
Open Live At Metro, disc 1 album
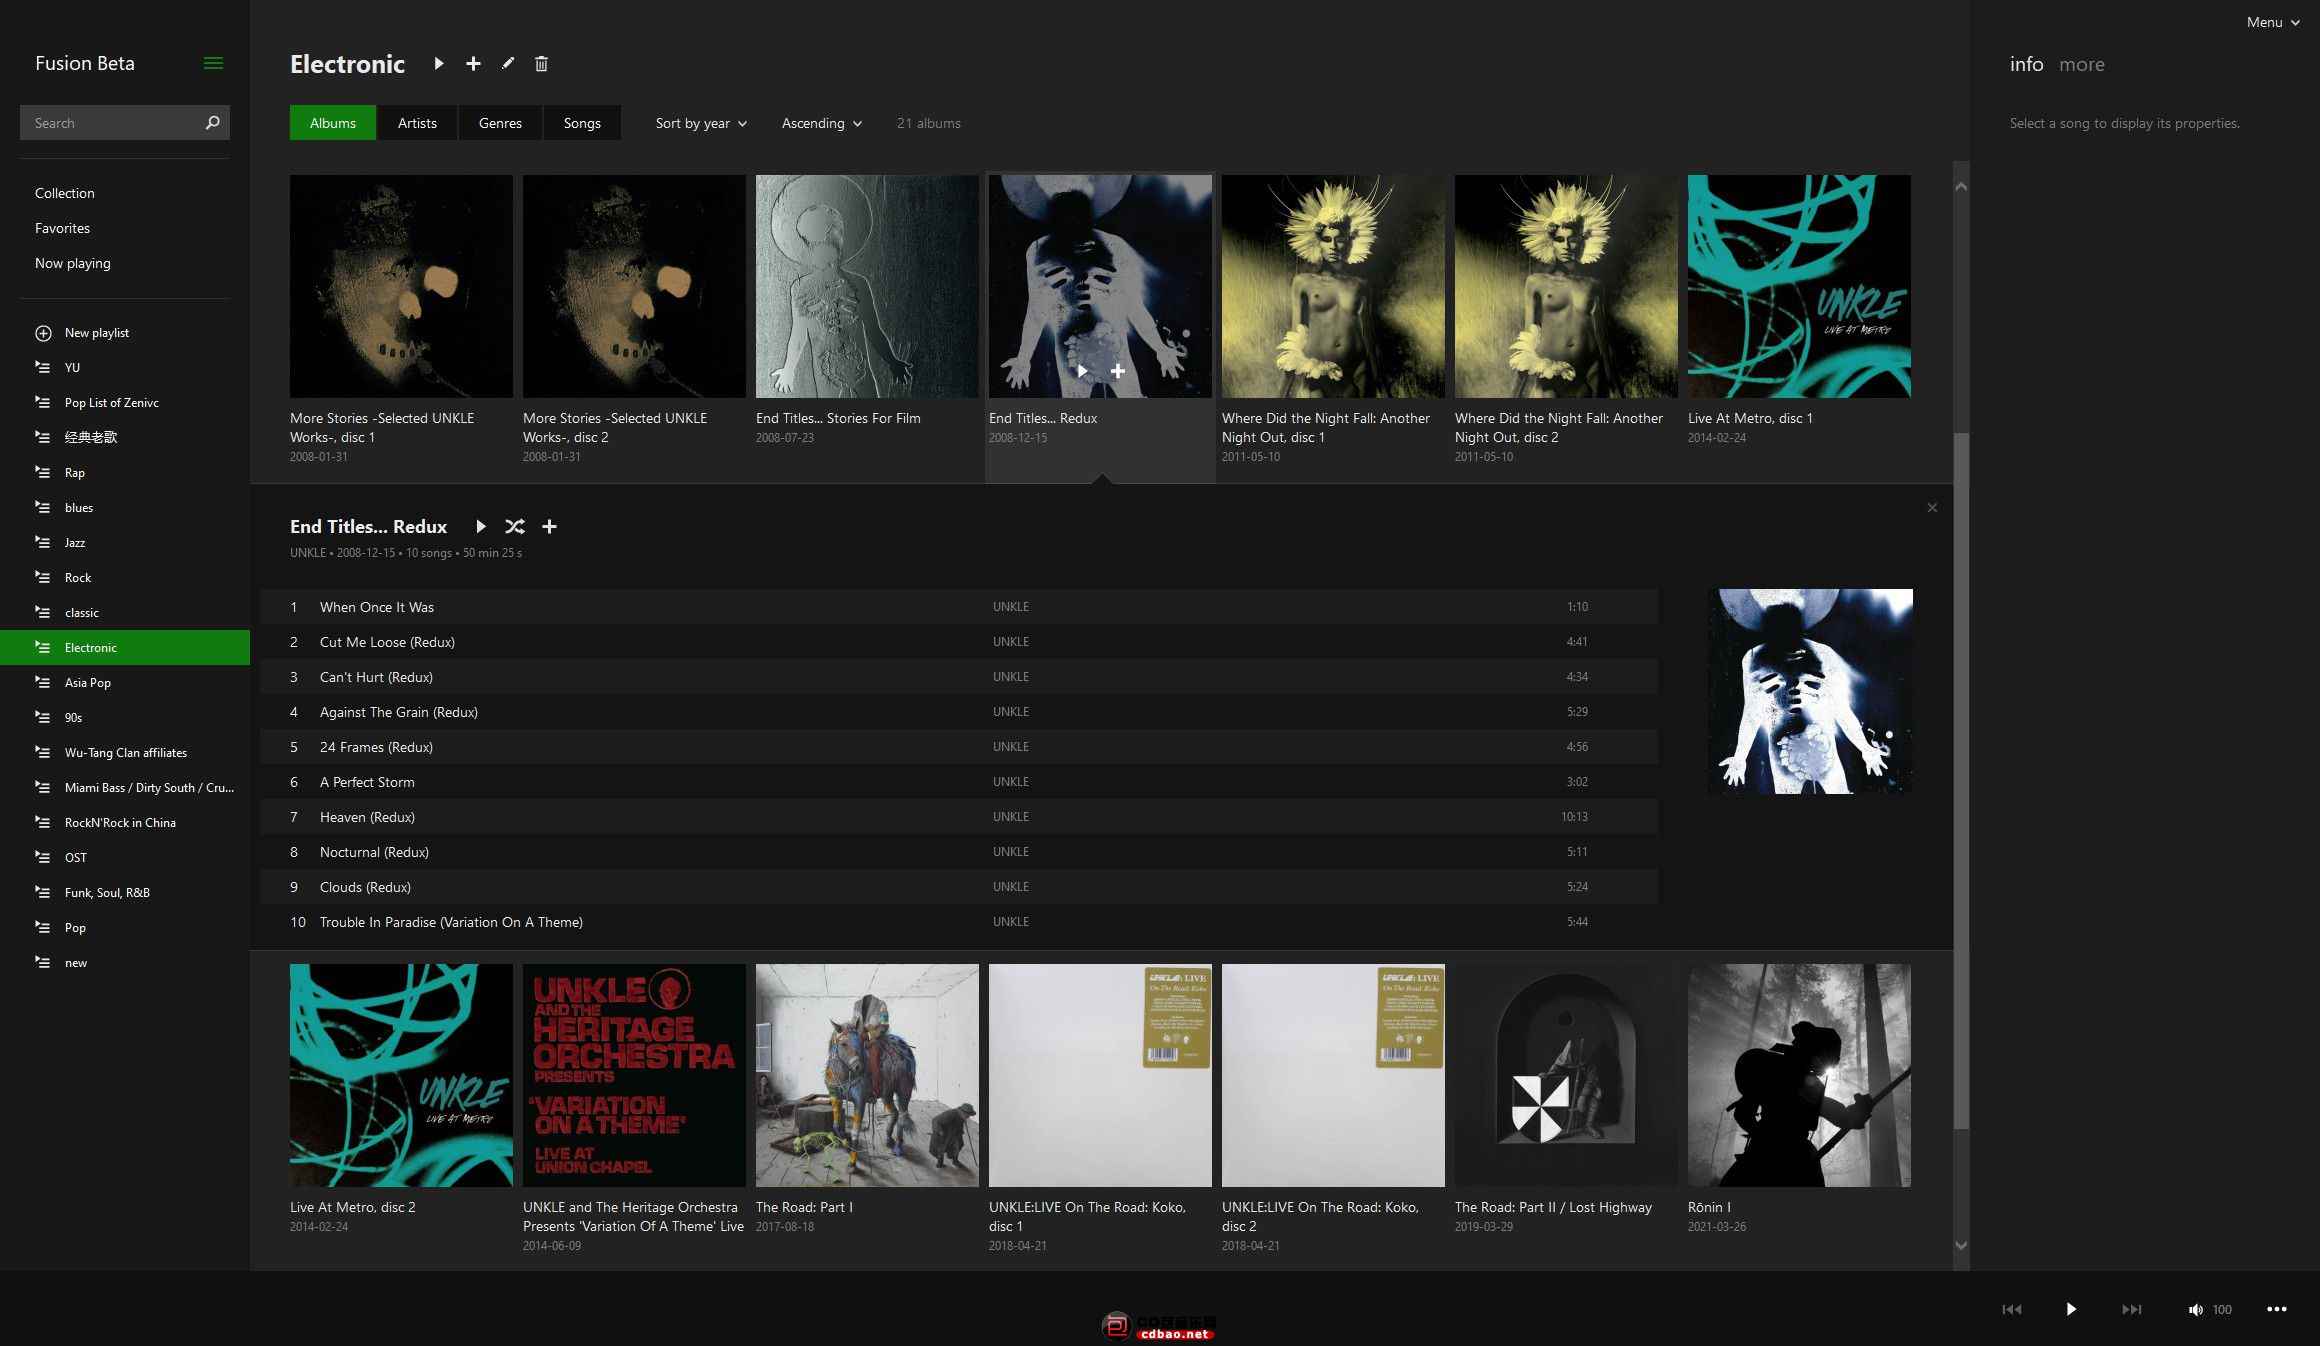point(1799,287)
